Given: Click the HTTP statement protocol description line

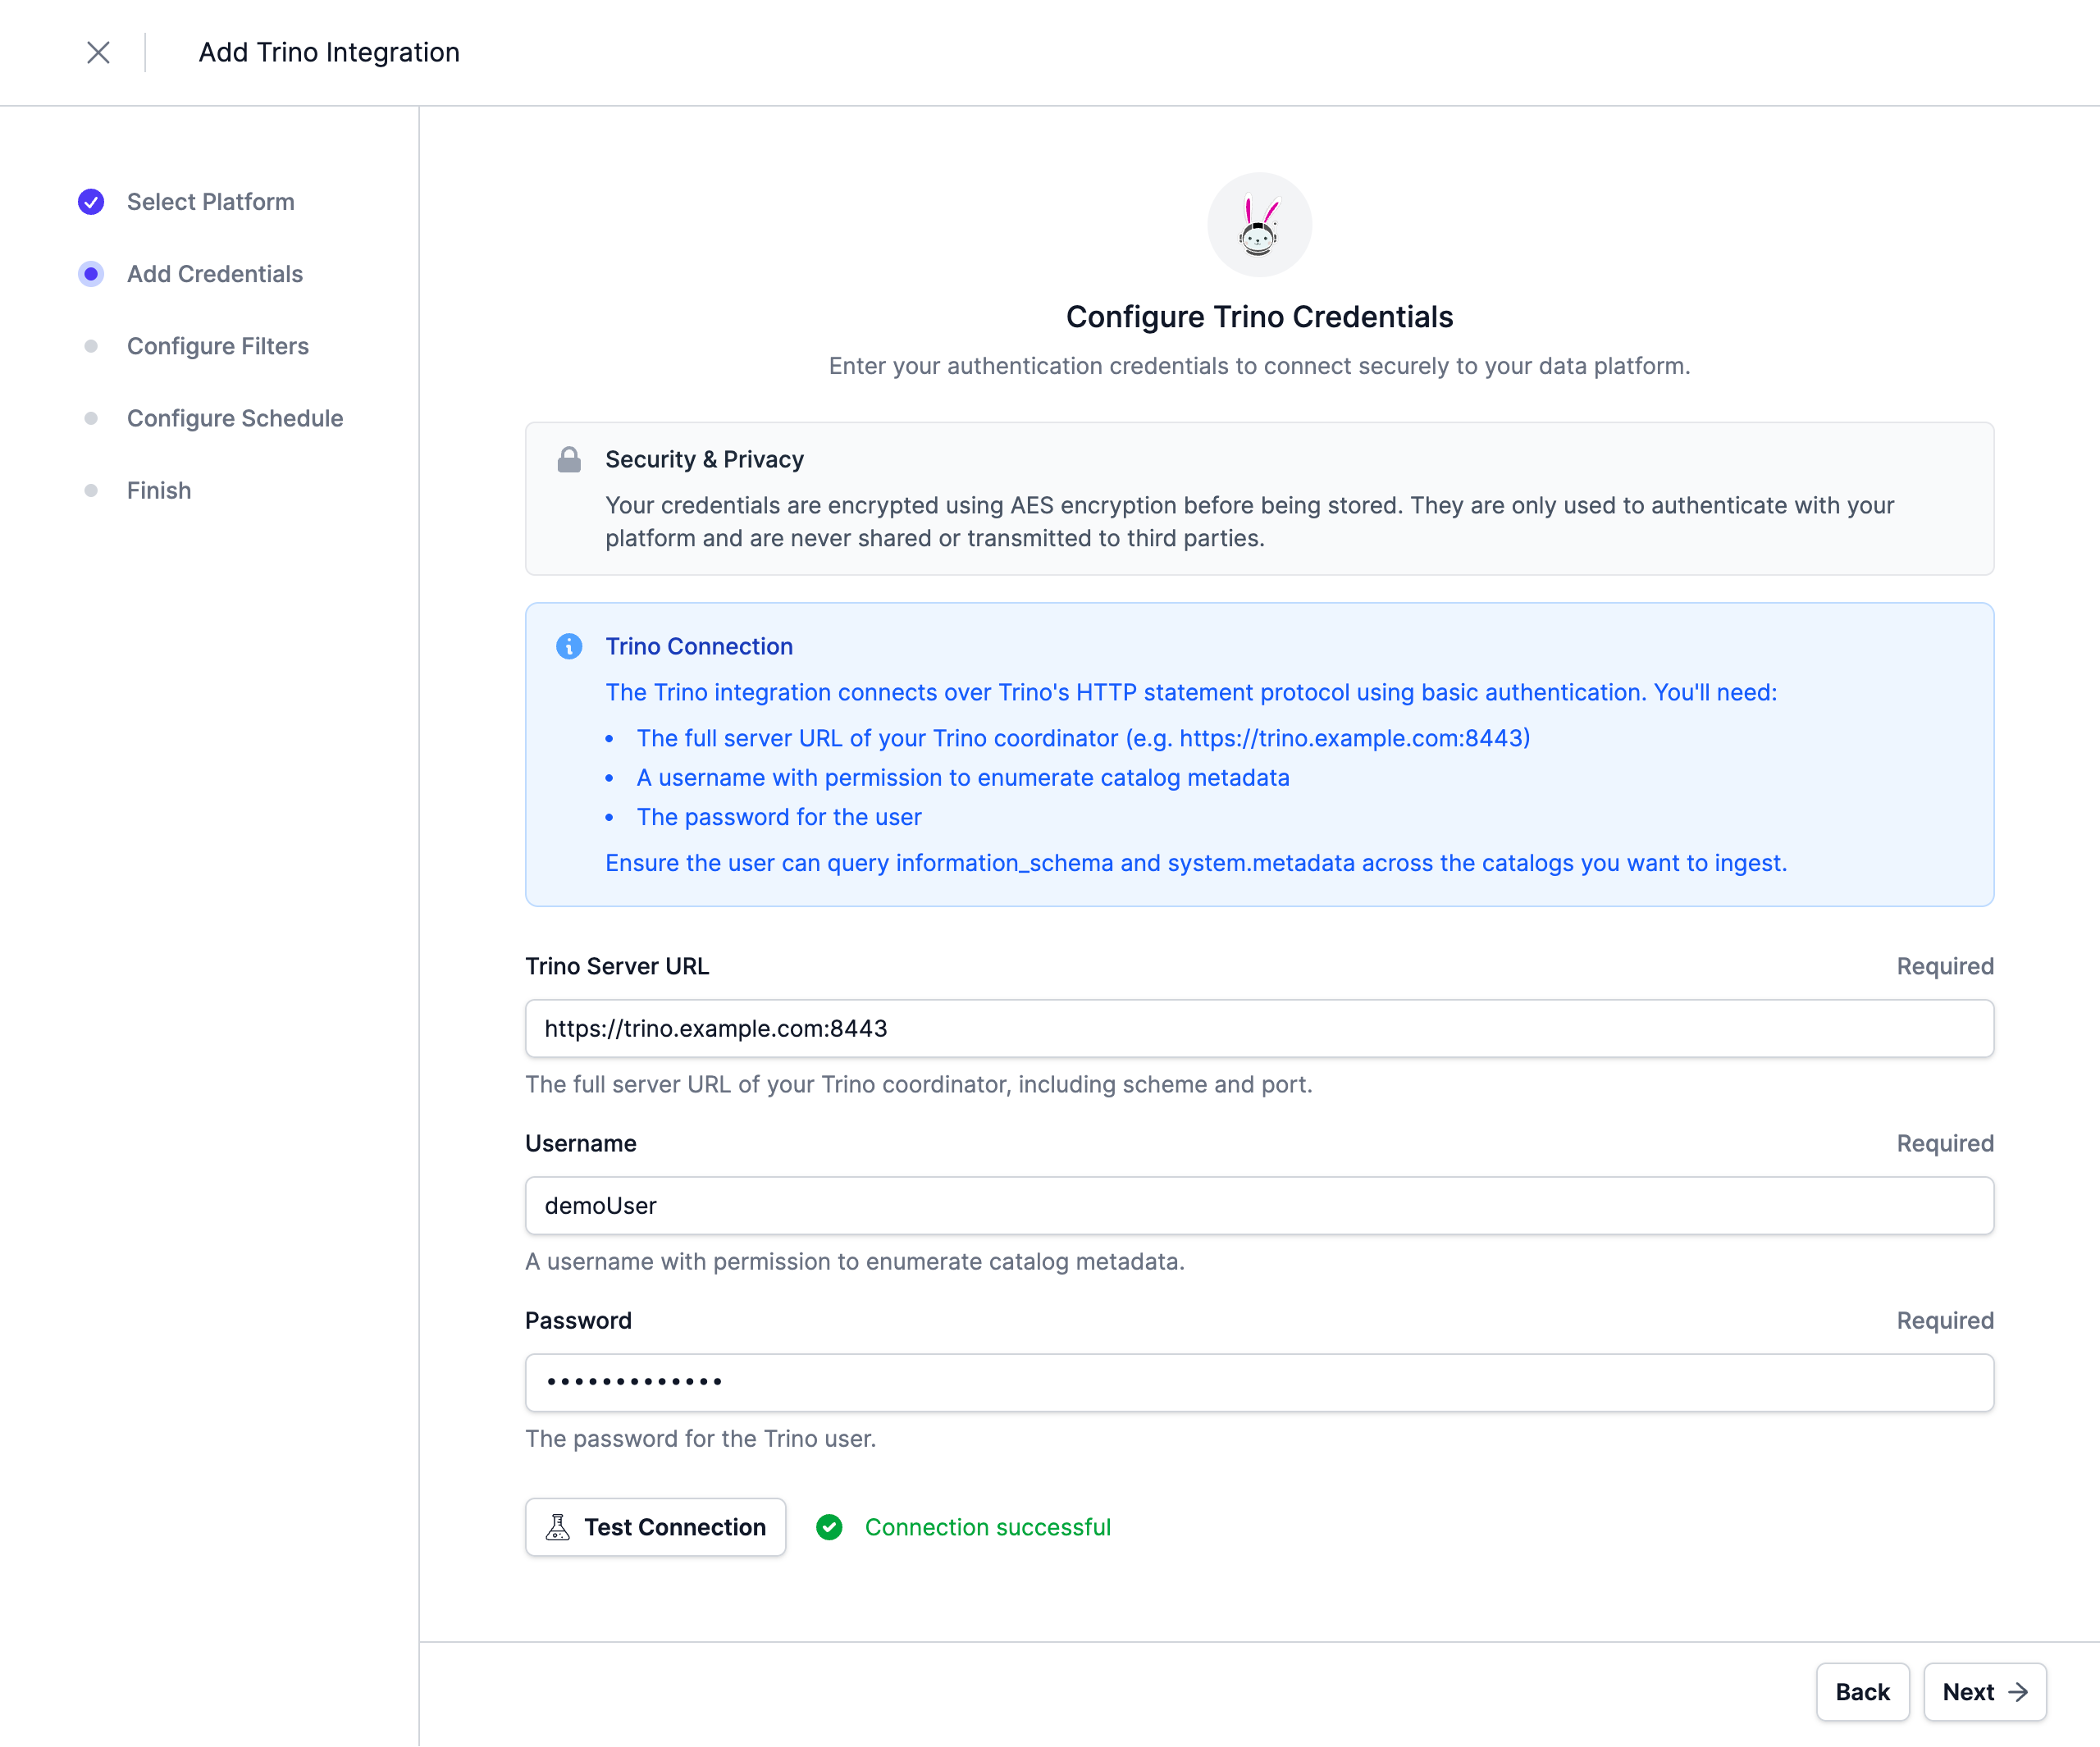Looking at the screenshot, I should tap(1191, 693).
